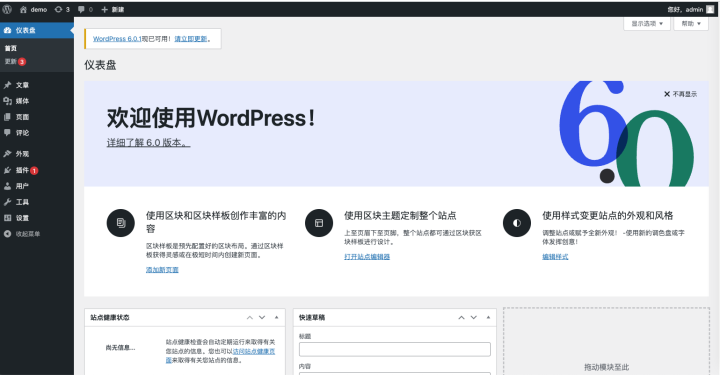Click the 仪表盘 page heading
720x375 pixels.
click(100, 65)
